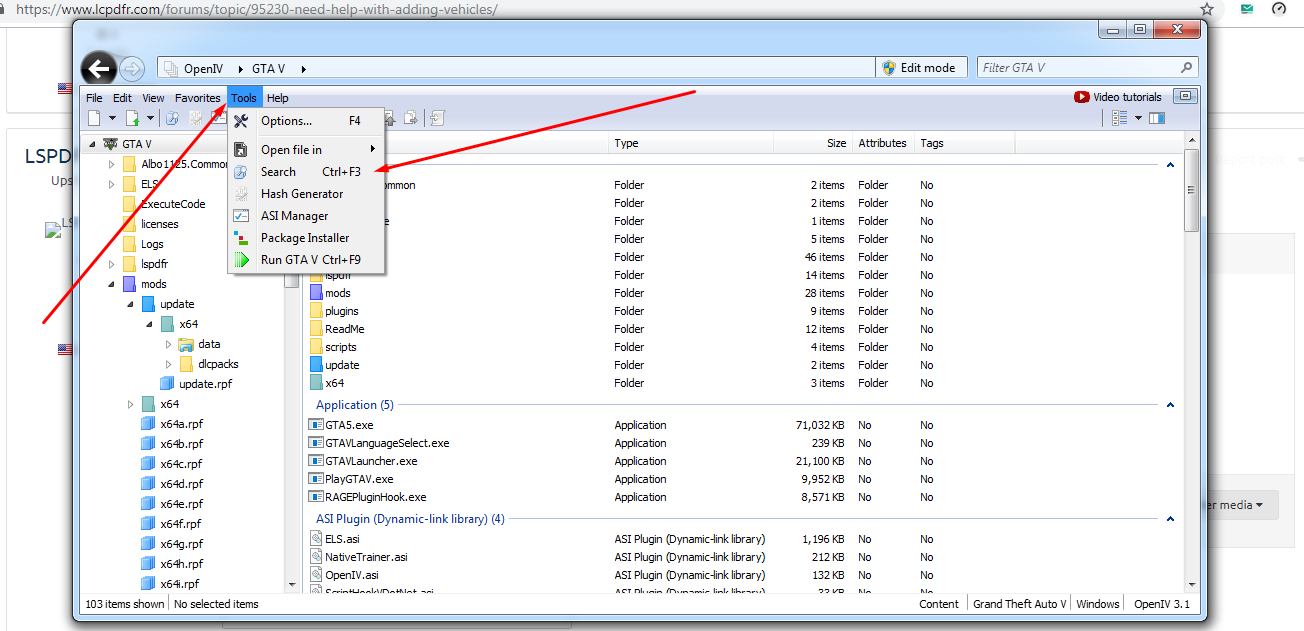1304x631 pixels.
Task: Click the black Back navigation arrow
Action: (98, 68)
